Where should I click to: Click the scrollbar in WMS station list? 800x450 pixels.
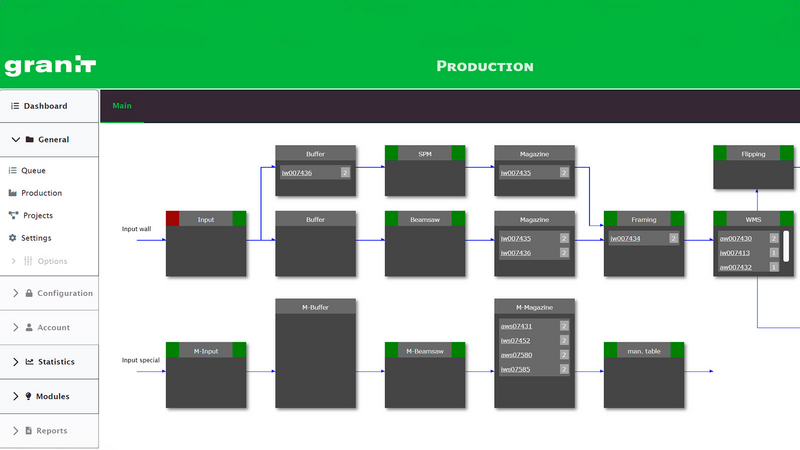(786, 244)
